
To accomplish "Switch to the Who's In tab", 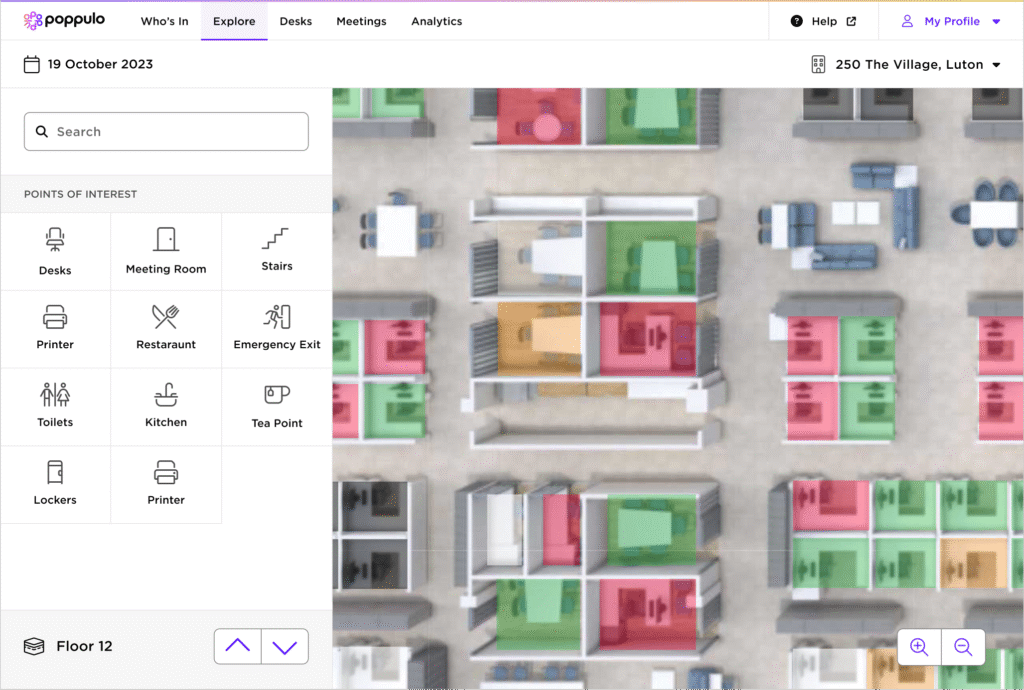I will 164,21.
